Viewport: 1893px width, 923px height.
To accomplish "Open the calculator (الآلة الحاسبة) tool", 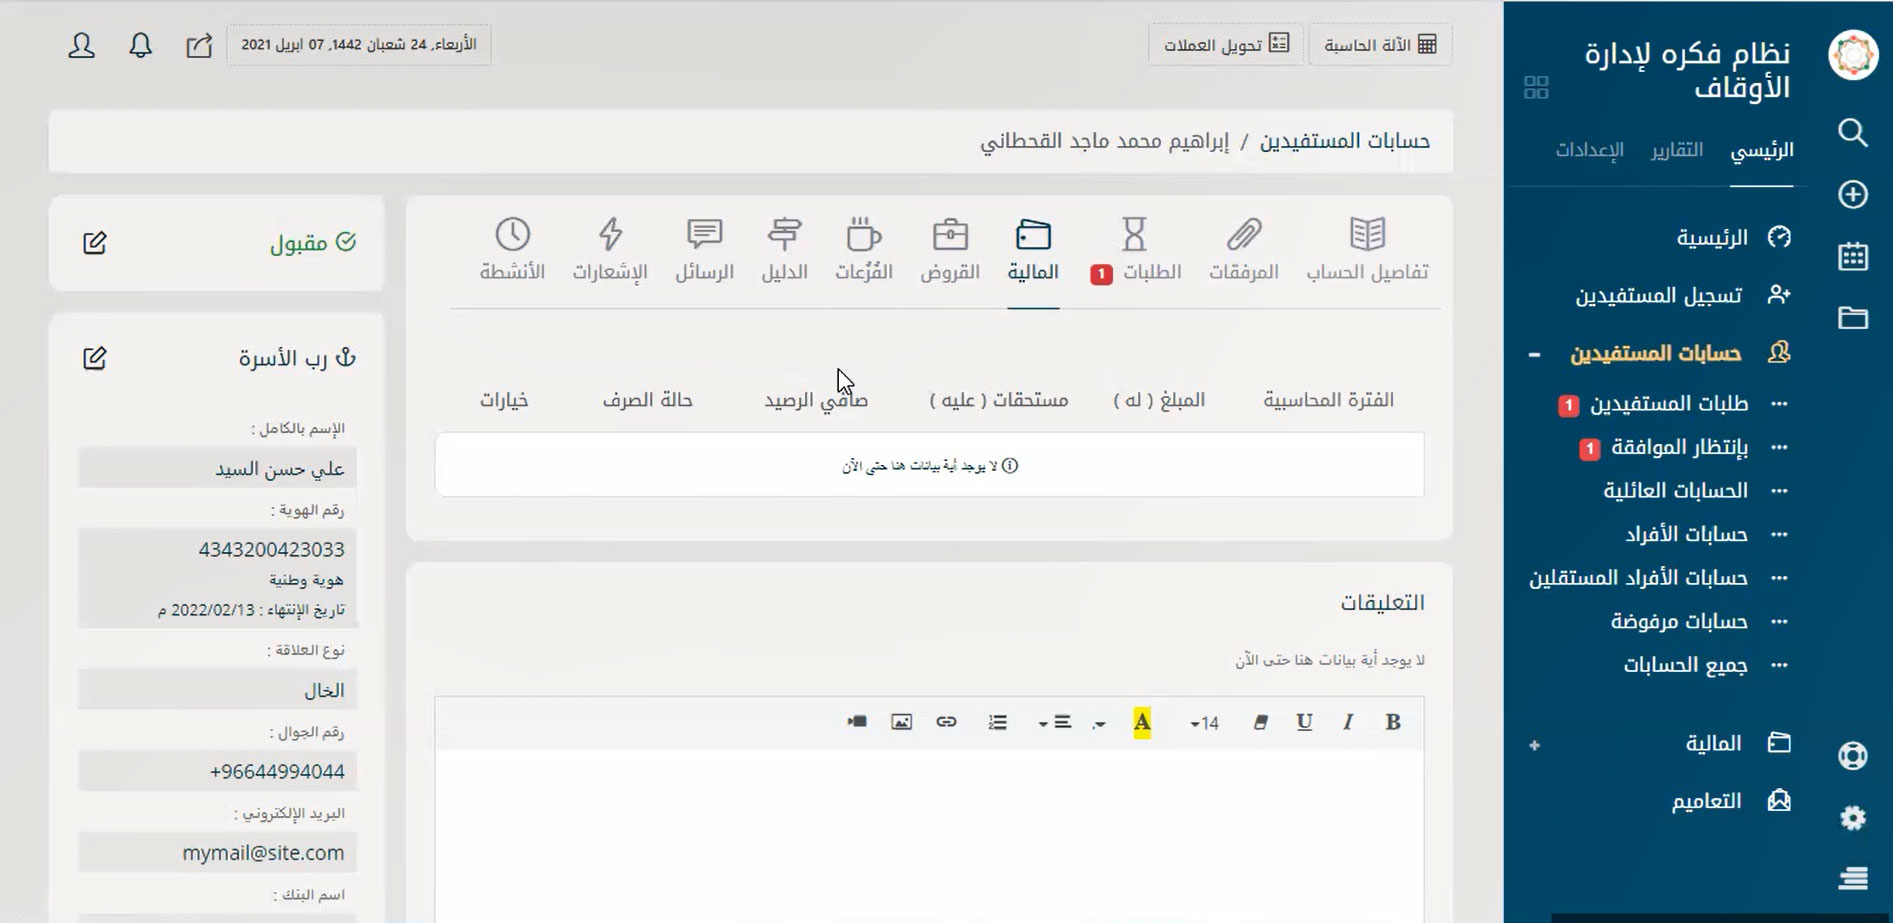I will [x=1380, y=45].
